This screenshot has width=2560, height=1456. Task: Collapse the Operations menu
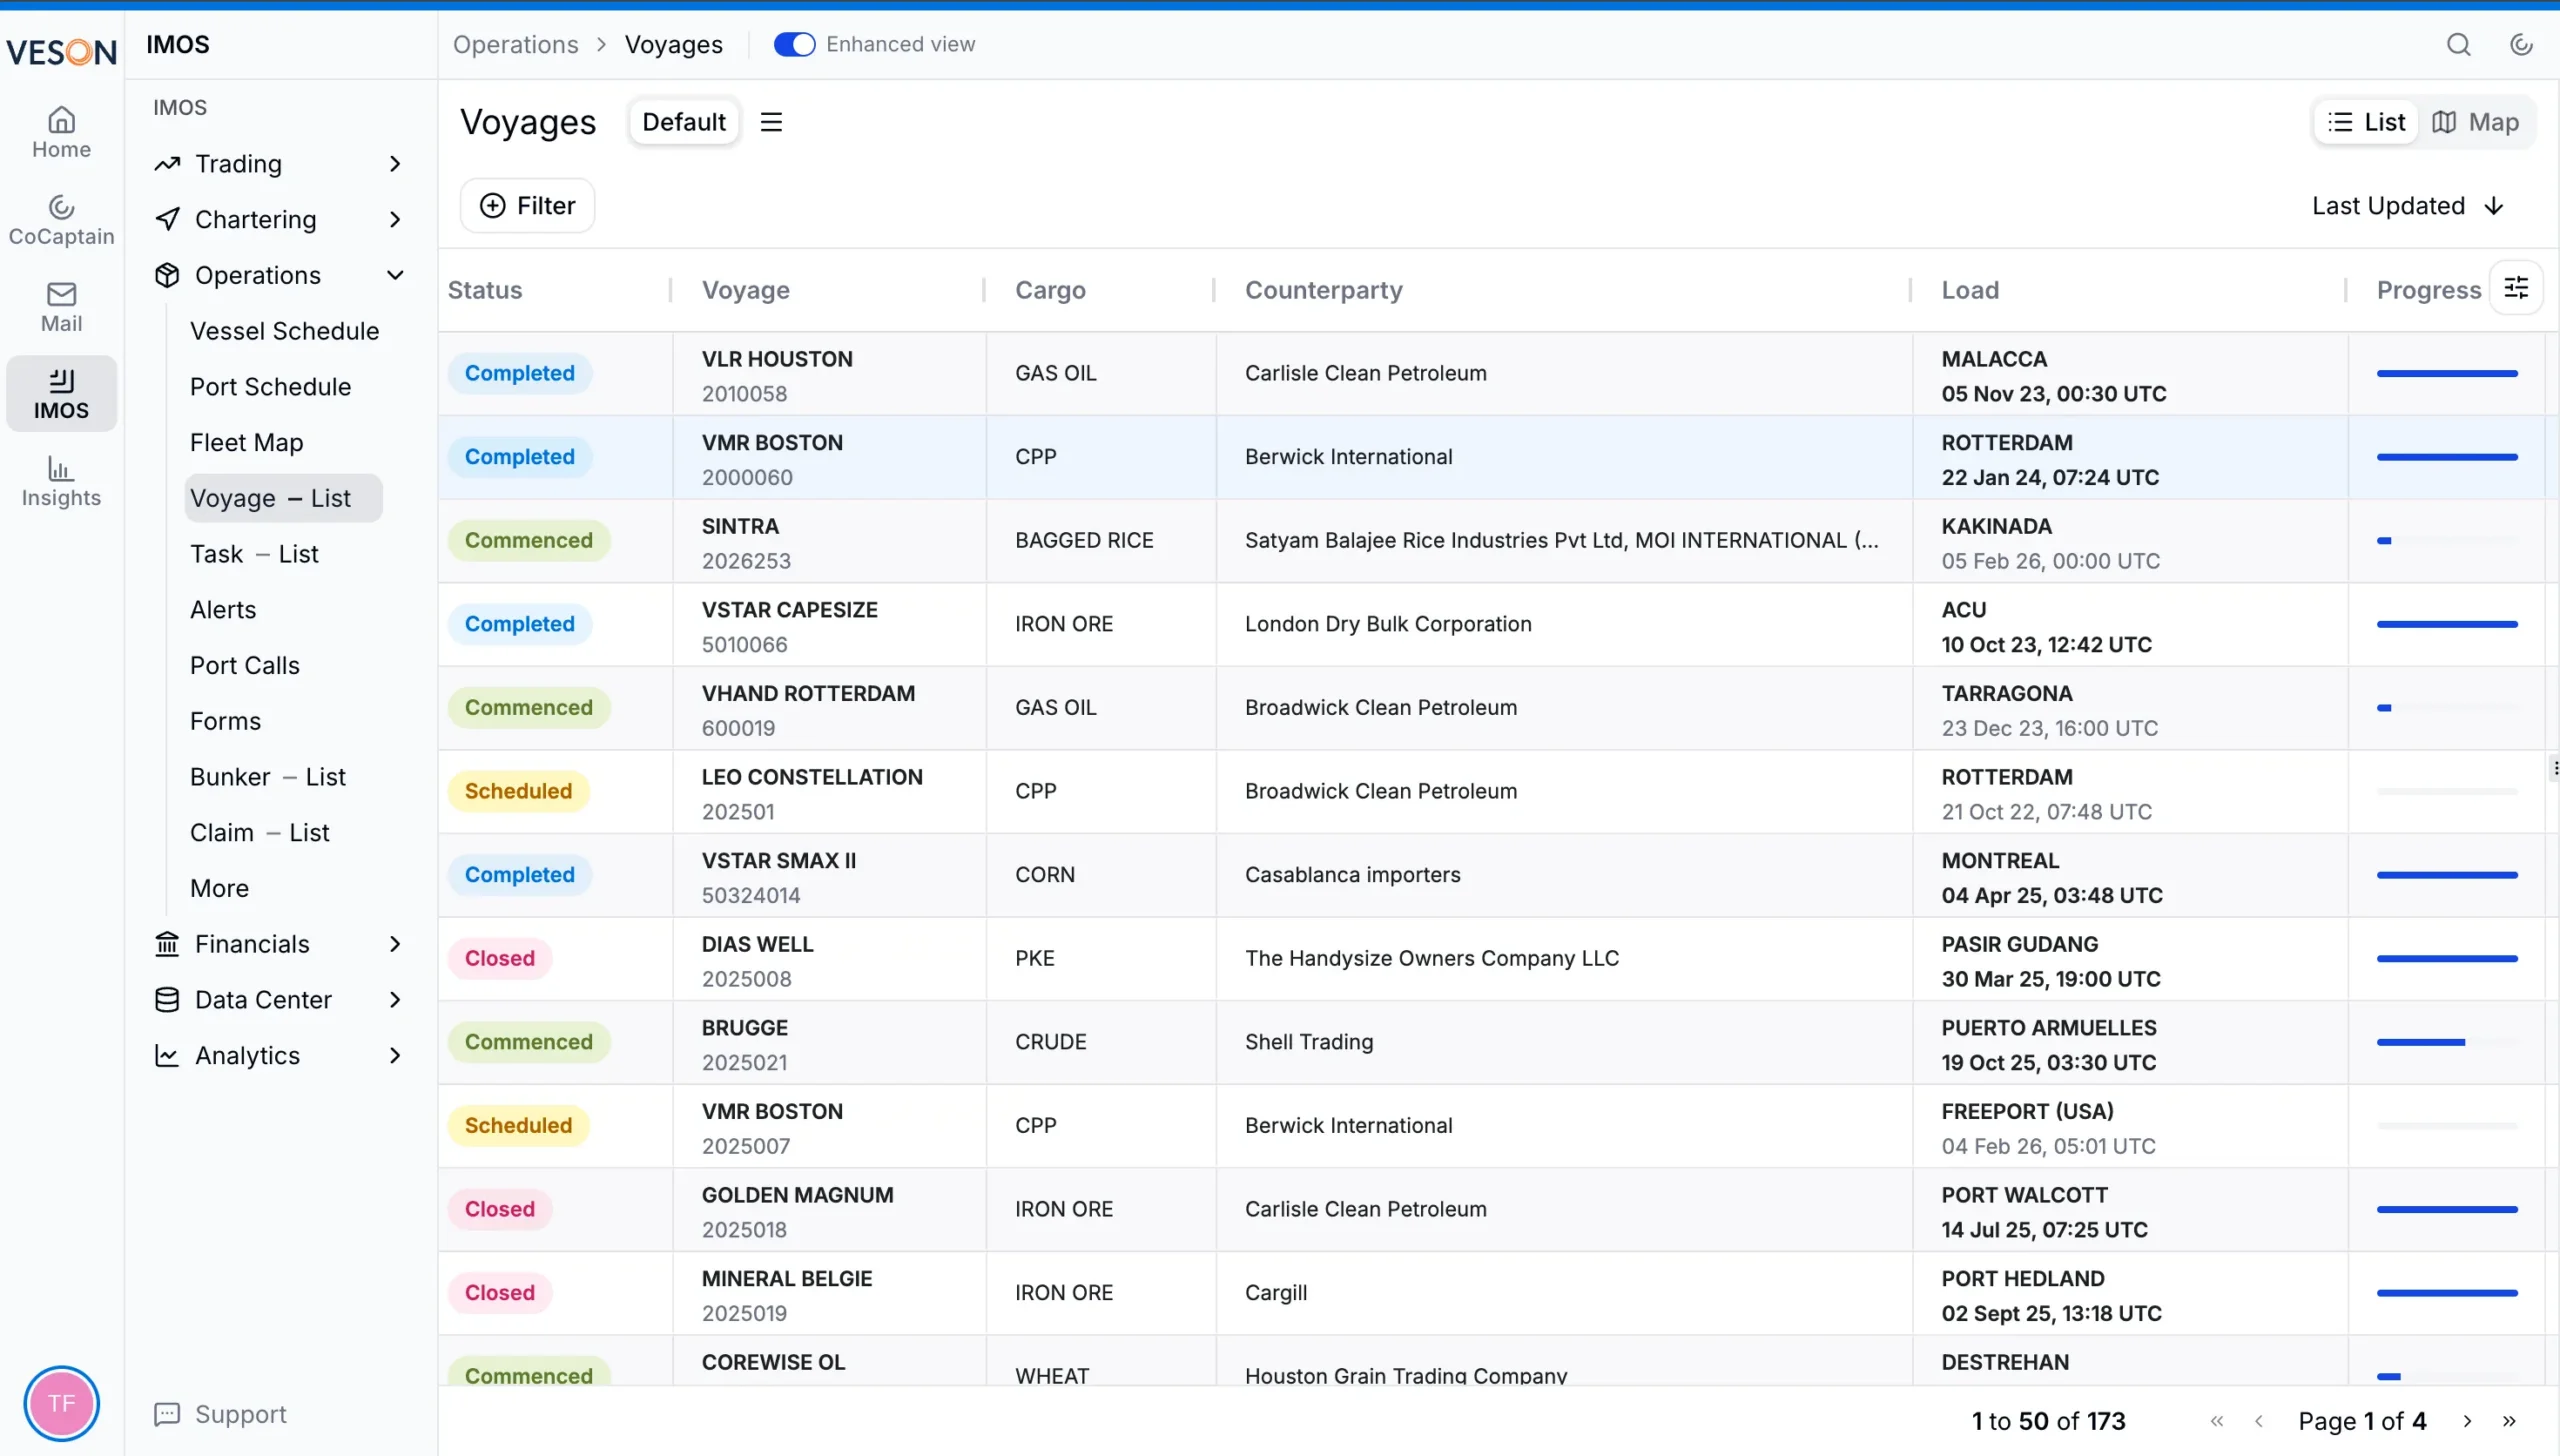pos(395,275)
